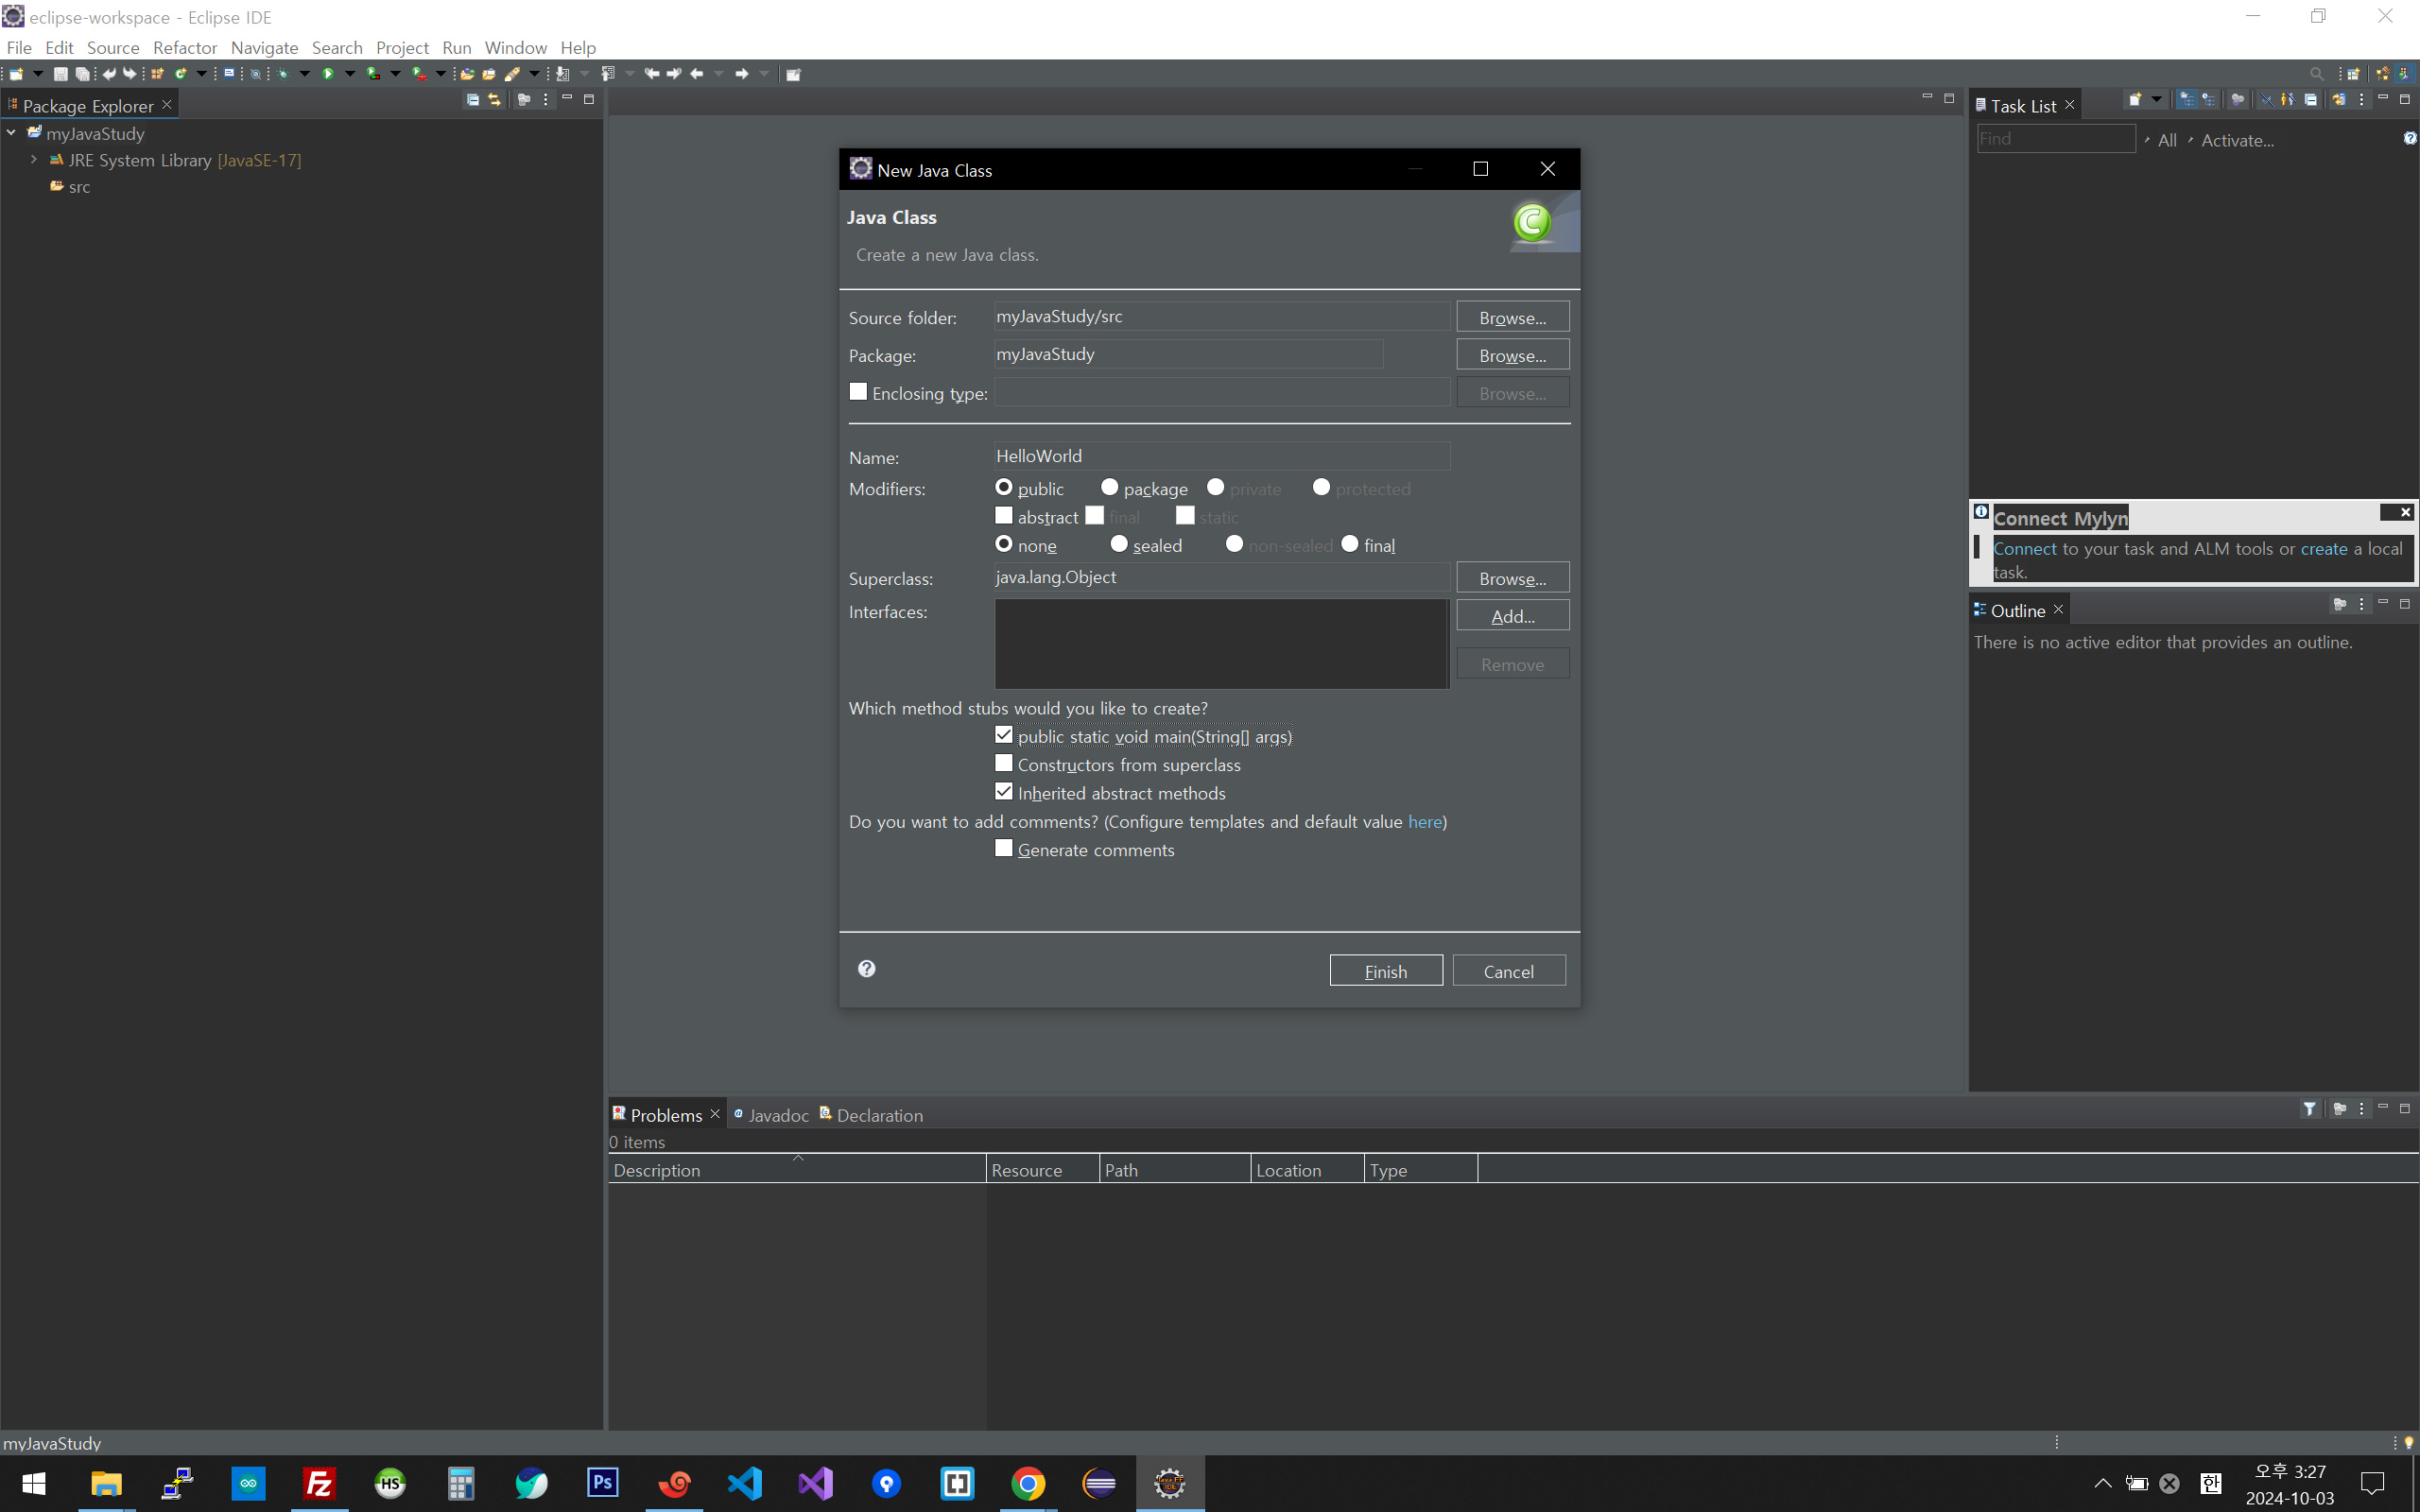Image resolution: width=2420 pixels, height=1512 pixels.
Task: Click the New Java Class toolbar icon
Action: click(181, 74)
